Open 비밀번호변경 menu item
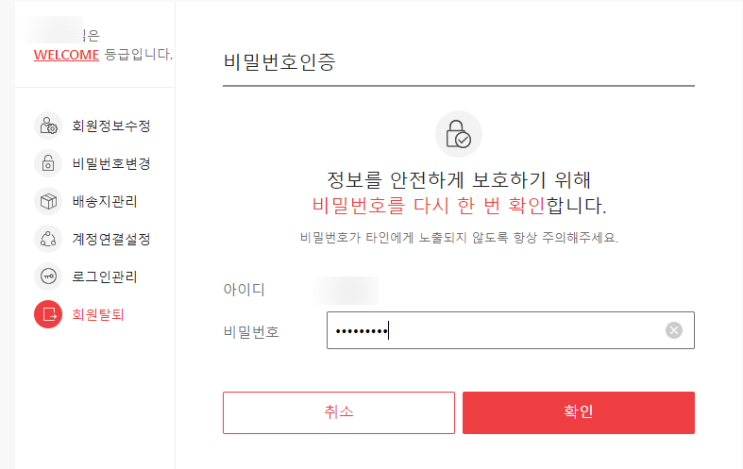The width and height of the screenshot is (743, 469). [111, 164]
